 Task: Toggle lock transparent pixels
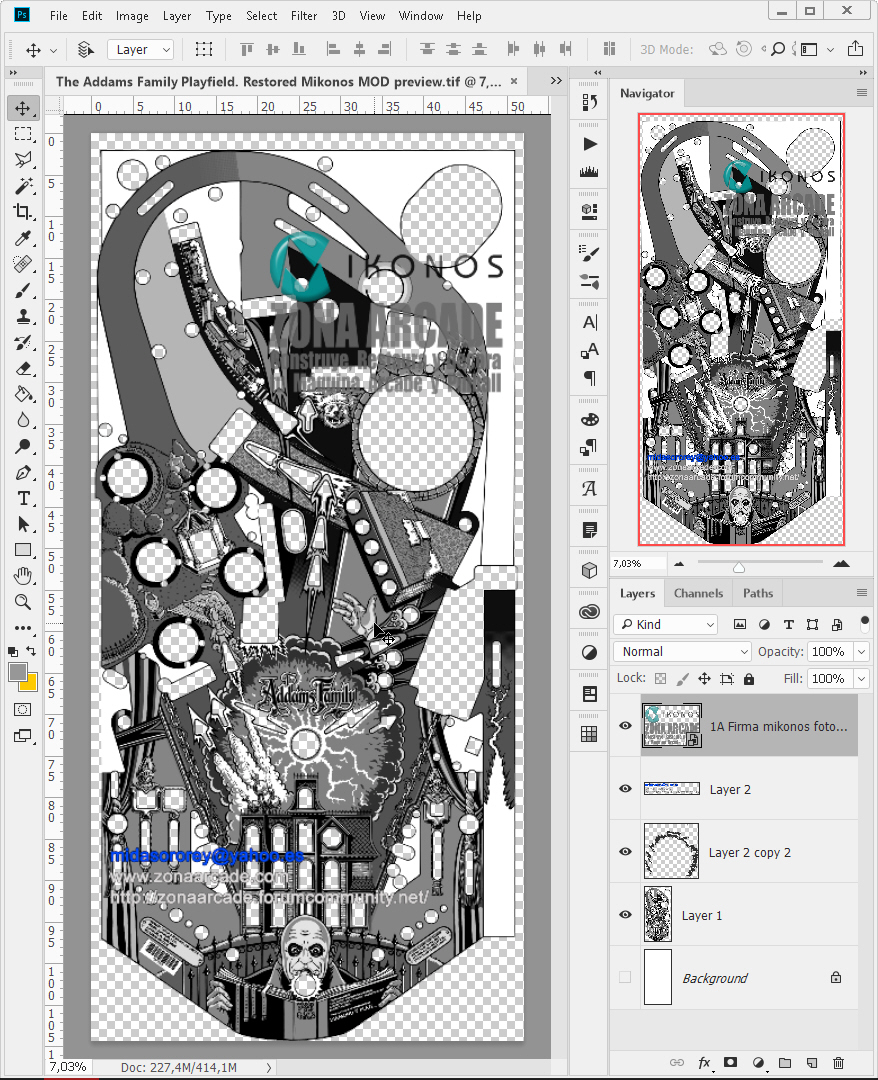pos(660,679)
